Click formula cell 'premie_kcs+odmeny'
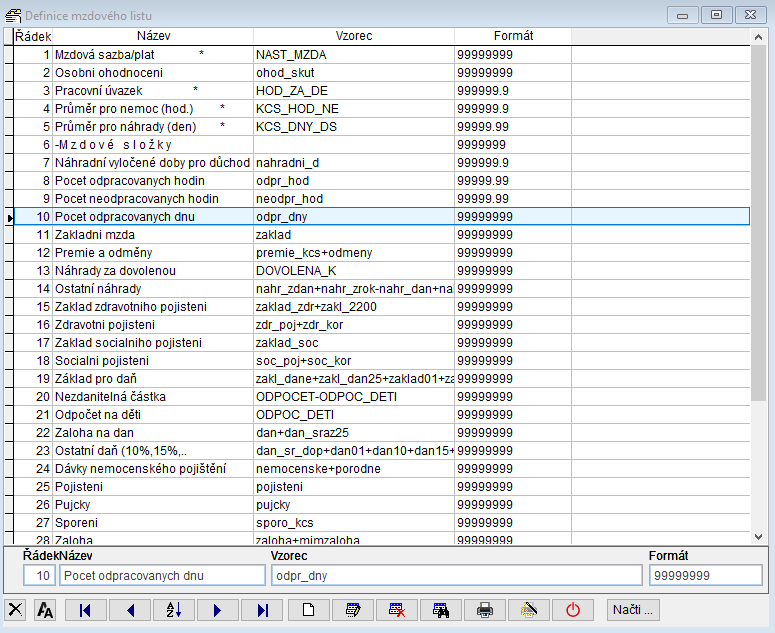This screenshot has width=775, height=633. click(x=354, y=253)
